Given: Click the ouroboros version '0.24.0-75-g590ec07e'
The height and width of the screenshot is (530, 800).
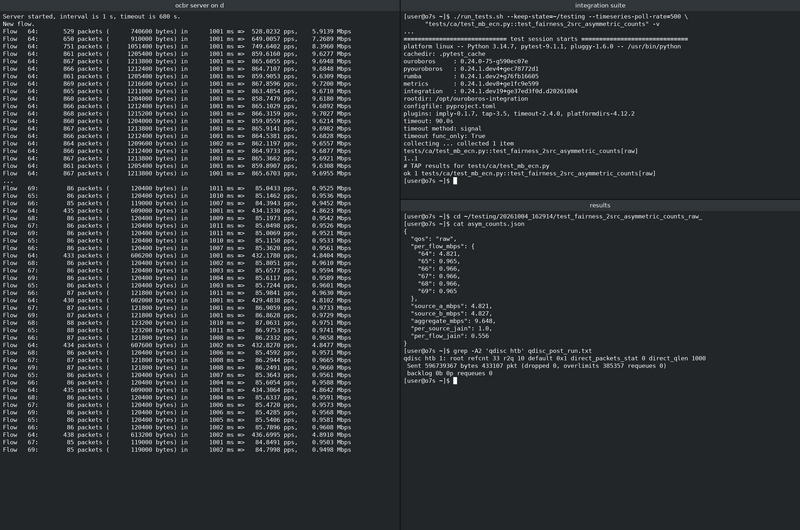Looking at the screenshot, I should point(494,61).
